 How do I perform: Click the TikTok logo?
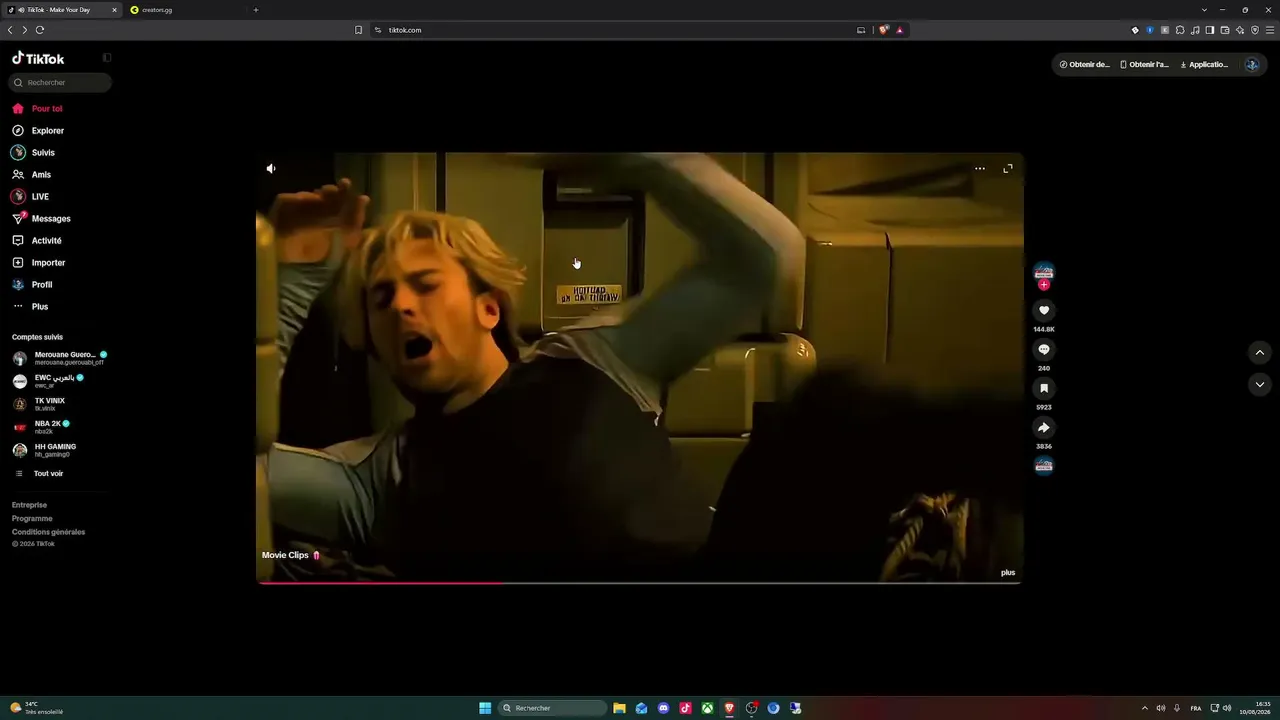click(x=38, y=58)
